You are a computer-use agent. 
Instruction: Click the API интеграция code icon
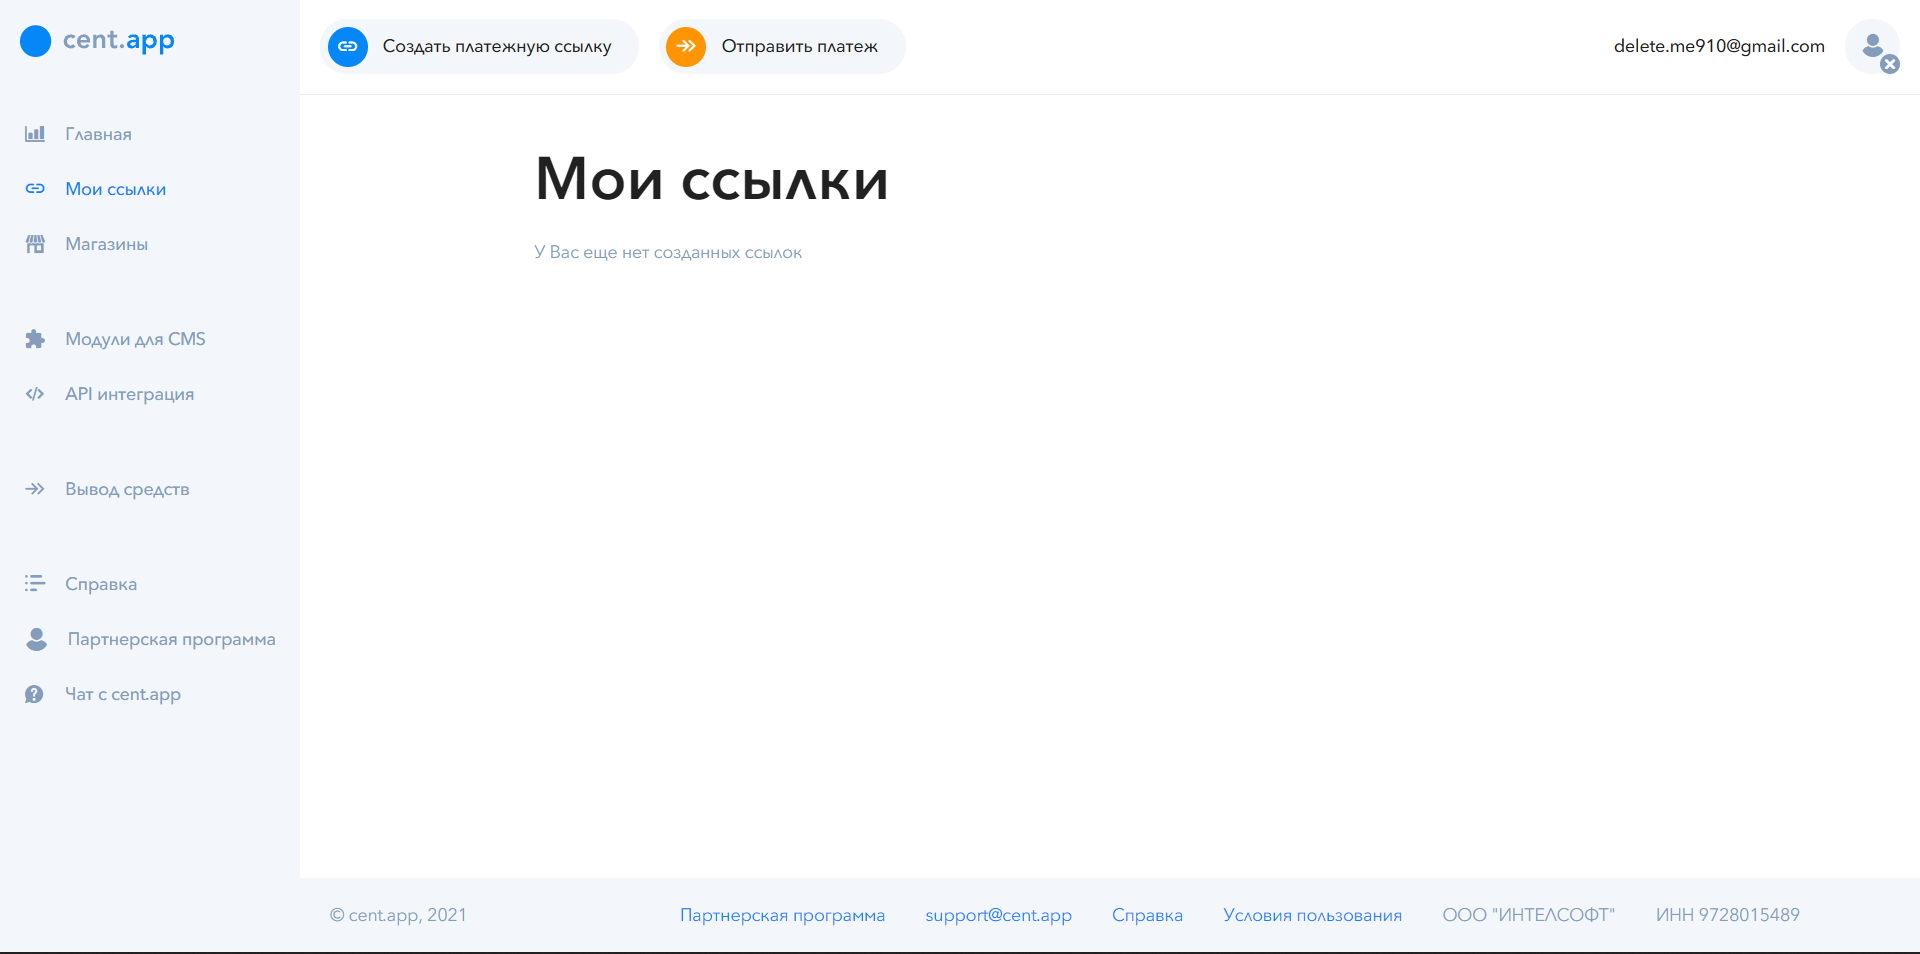(35, 394)
